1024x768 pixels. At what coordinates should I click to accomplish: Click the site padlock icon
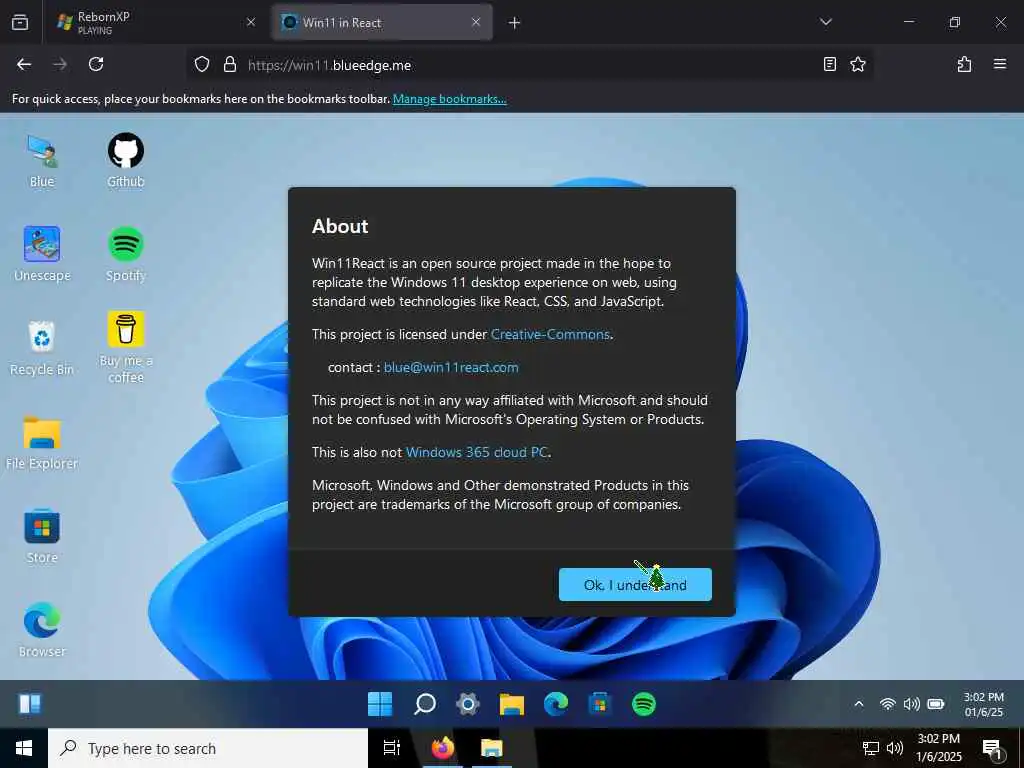229,65
